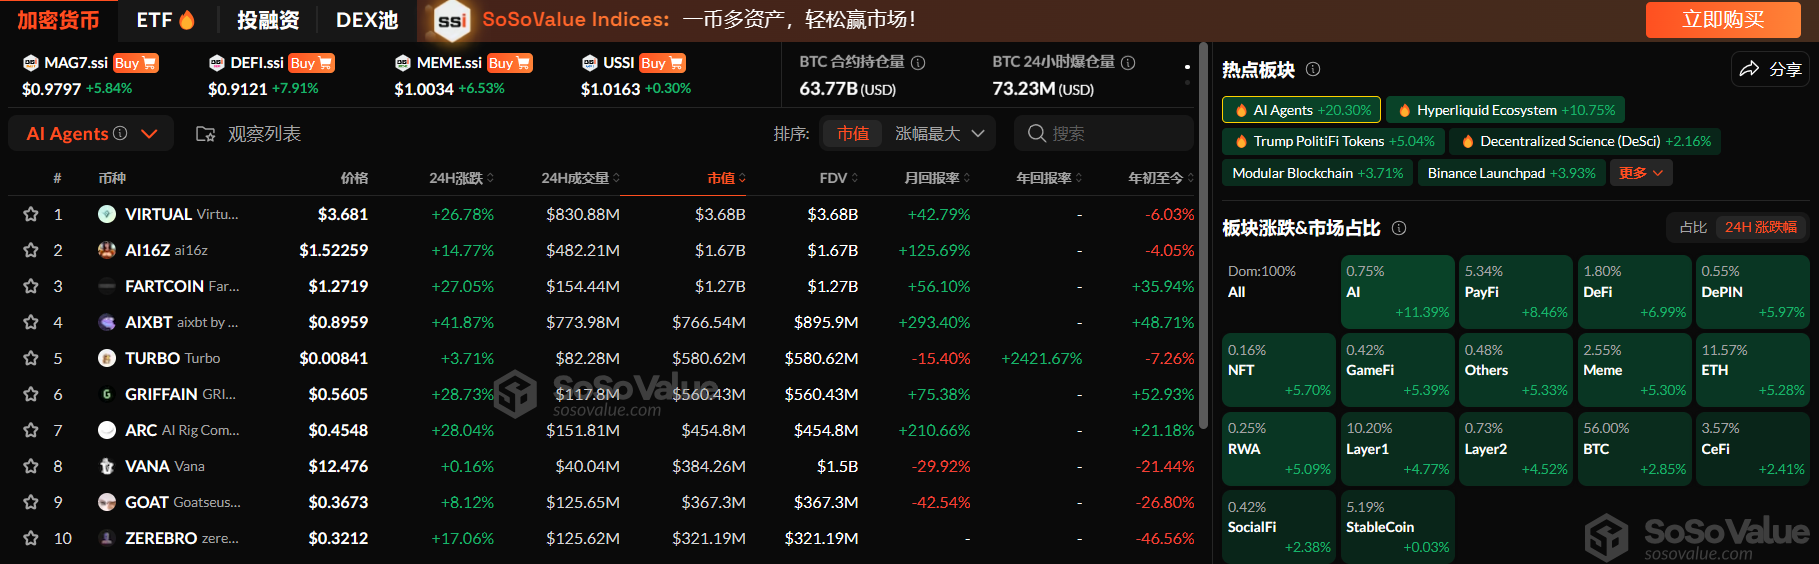1819x564 pixels.
Task: Click the info icon beside 板块涨跌&市场占比
Action: pyautogui.click(x=1399, y=228)
